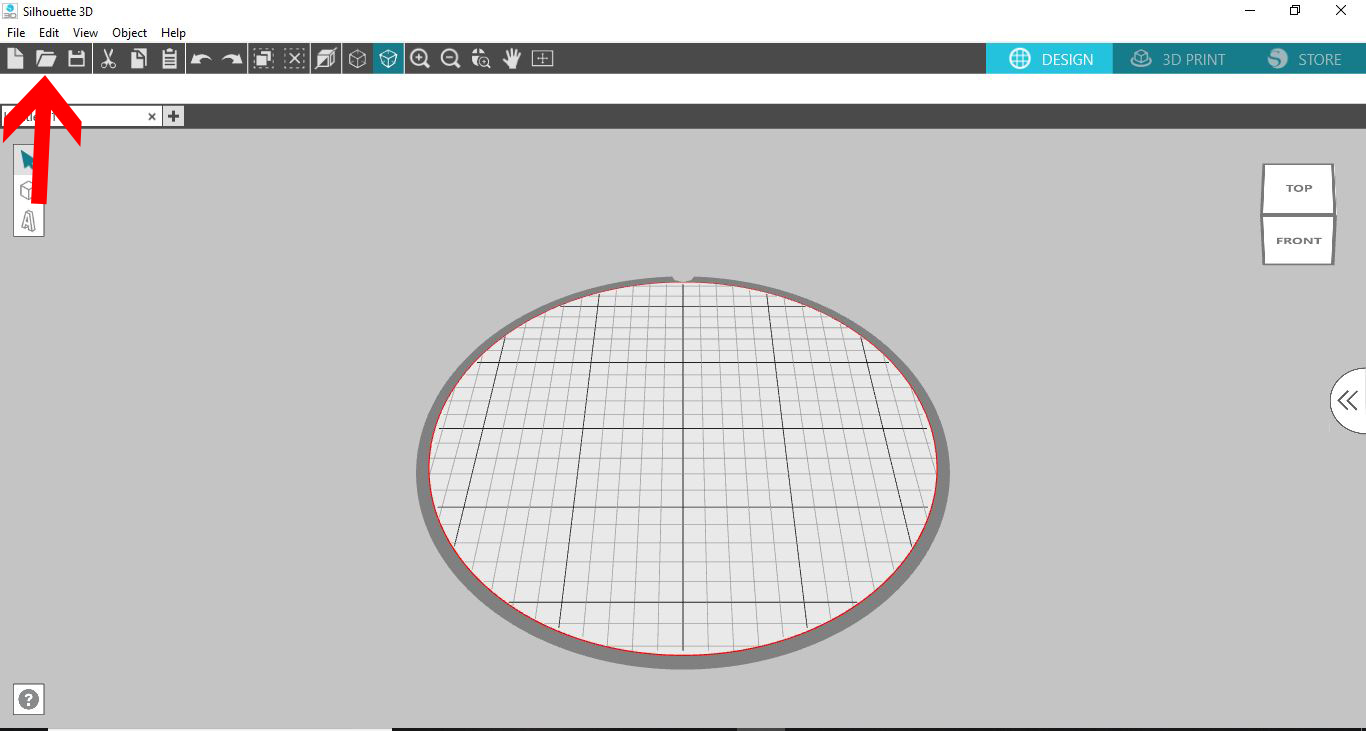Switch to the 3D PRINT tab
This screenshot has width=1366, height=731.
click(1177, 59)
